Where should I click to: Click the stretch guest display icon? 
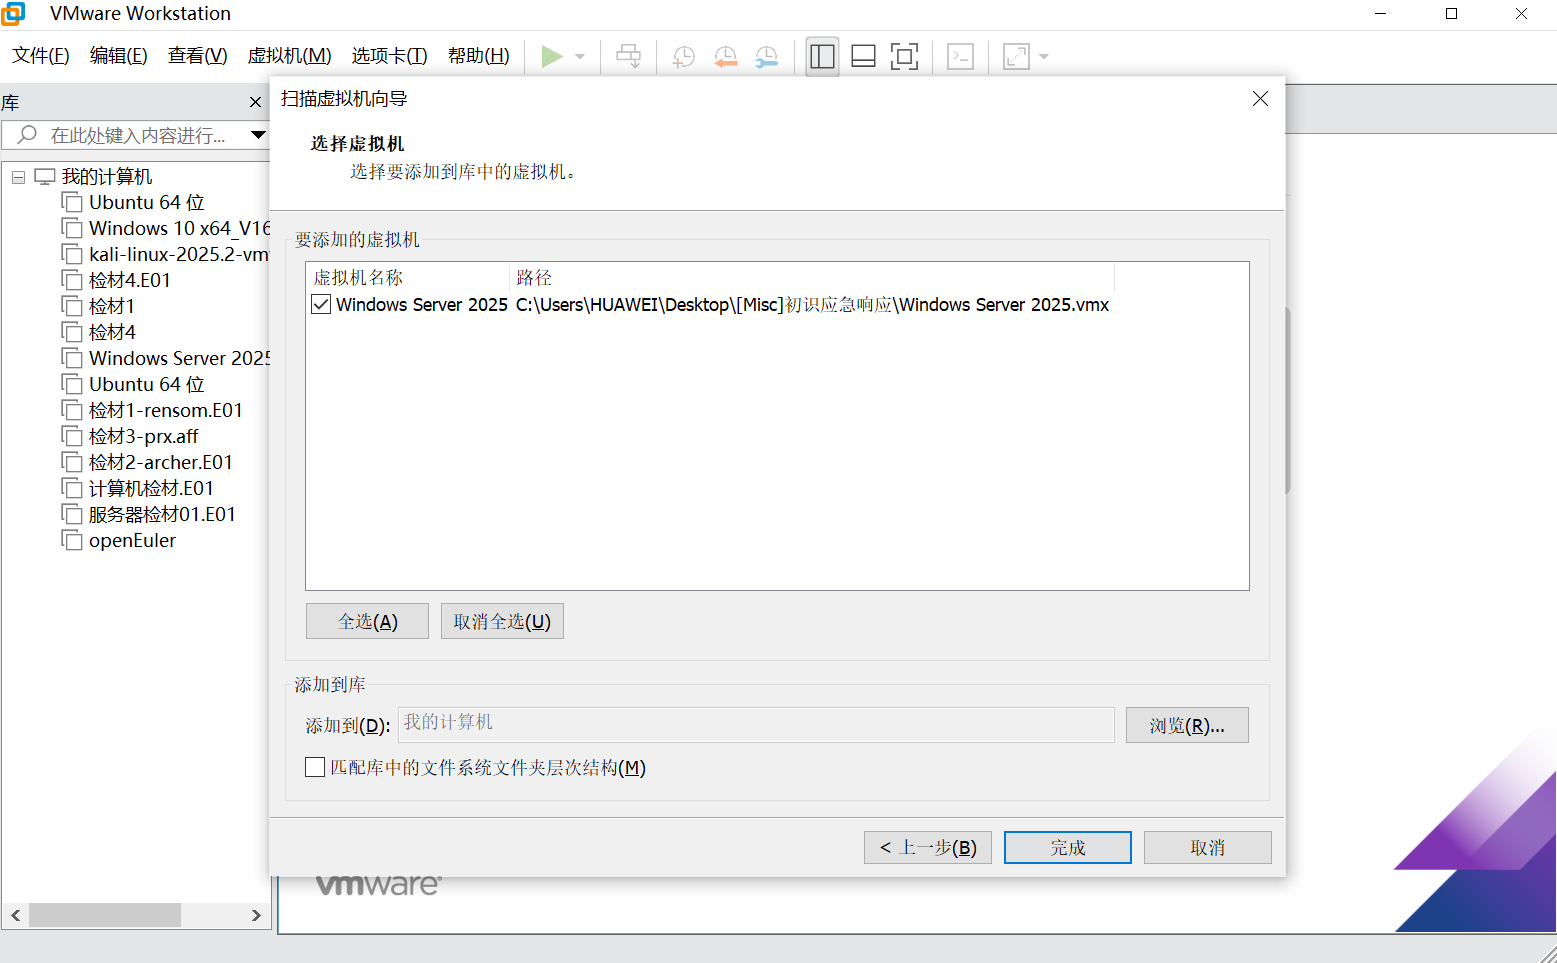pyautogui.click(x=1016, y=57)
